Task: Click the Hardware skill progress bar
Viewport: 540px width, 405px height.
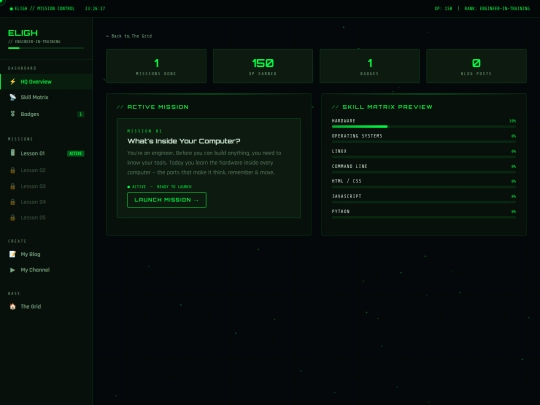Action: [x=424, y=127]
